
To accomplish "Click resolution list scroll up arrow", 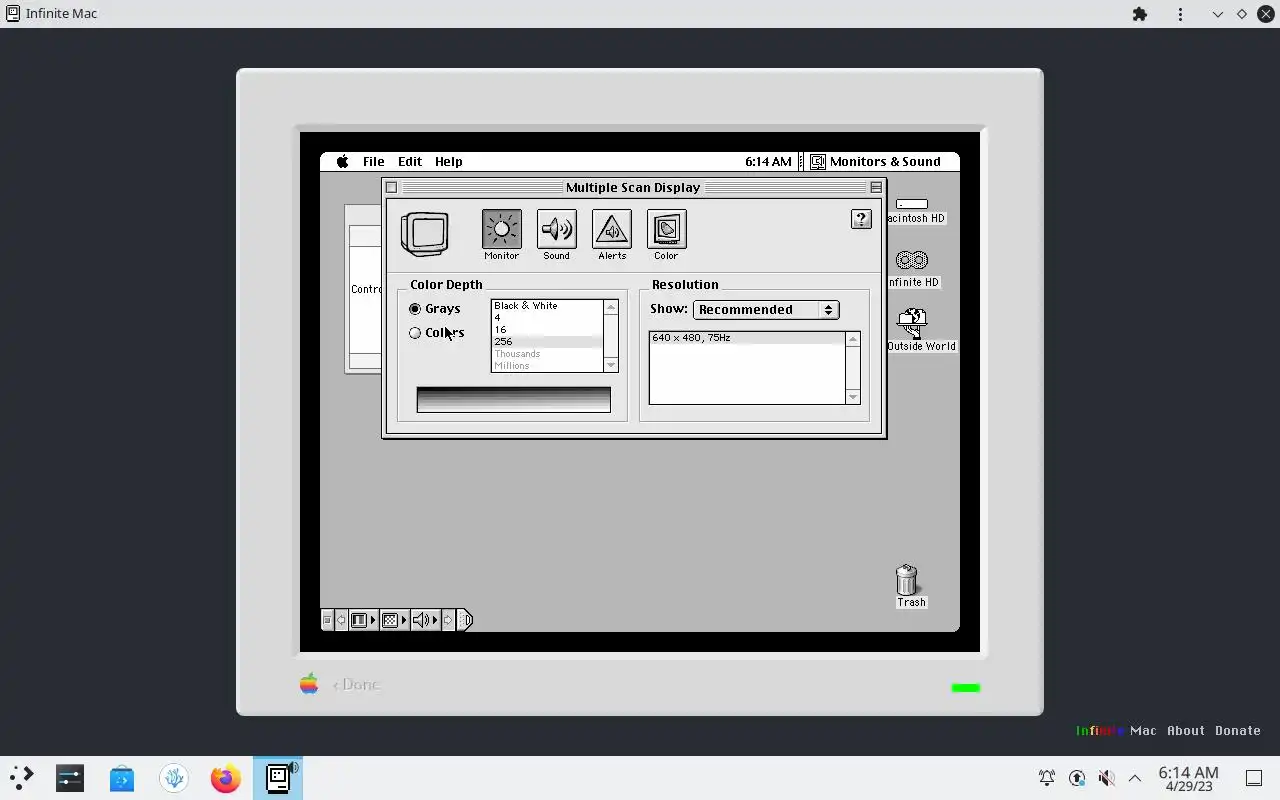I will 853,339.
